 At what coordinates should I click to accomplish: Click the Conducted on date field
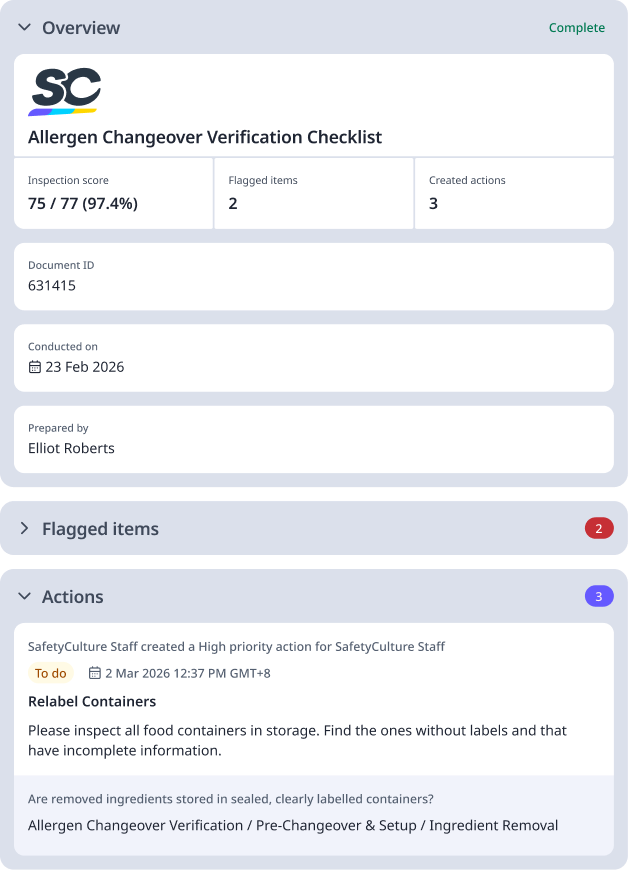click(x=313, y=357)
